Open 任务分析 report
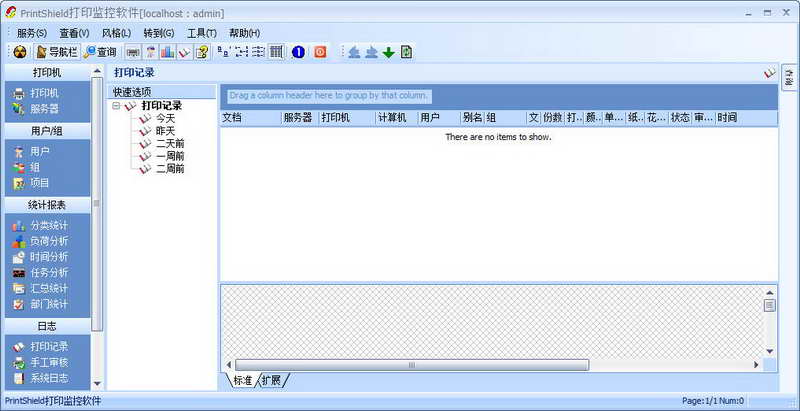Image resolution: width=800 pixels, height=411 pixels. (40, 273)
